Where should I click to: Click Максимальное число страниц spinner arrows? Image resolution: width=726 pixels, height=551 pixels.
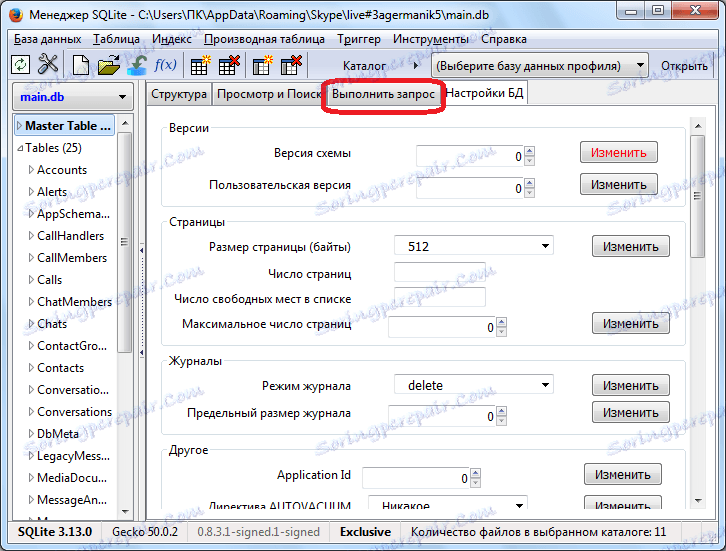point(501,327)
